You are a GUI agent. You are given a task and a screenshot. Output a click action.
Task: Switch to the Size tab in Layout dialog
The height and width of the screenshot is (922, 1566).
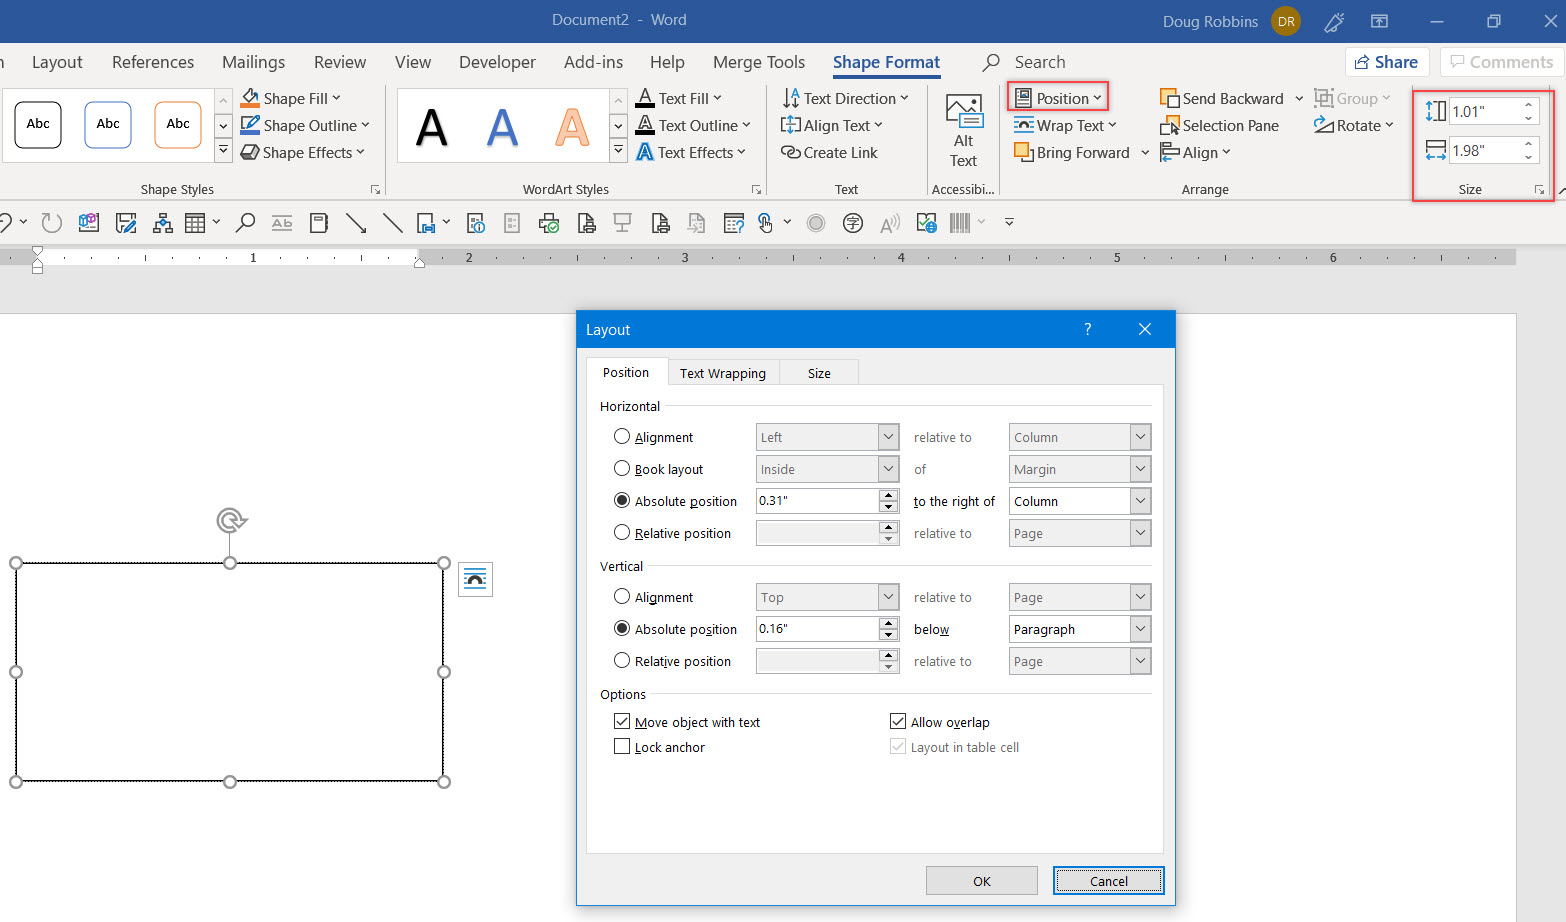click(x=819, y=373)
